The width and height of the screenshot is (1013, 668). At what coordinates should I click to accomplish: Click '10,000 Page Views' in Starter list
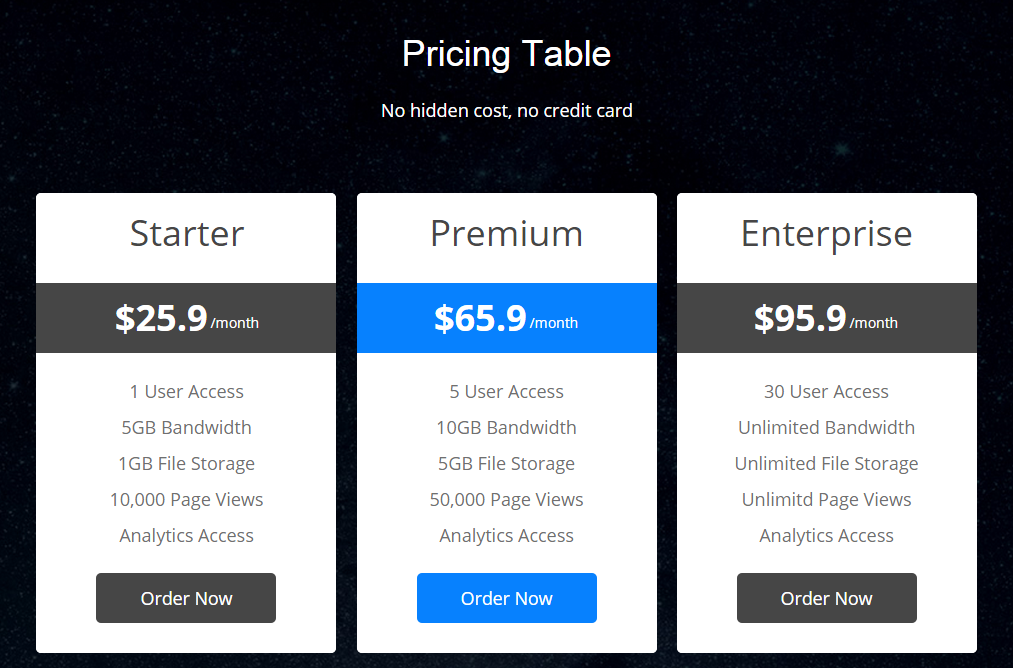186,500
